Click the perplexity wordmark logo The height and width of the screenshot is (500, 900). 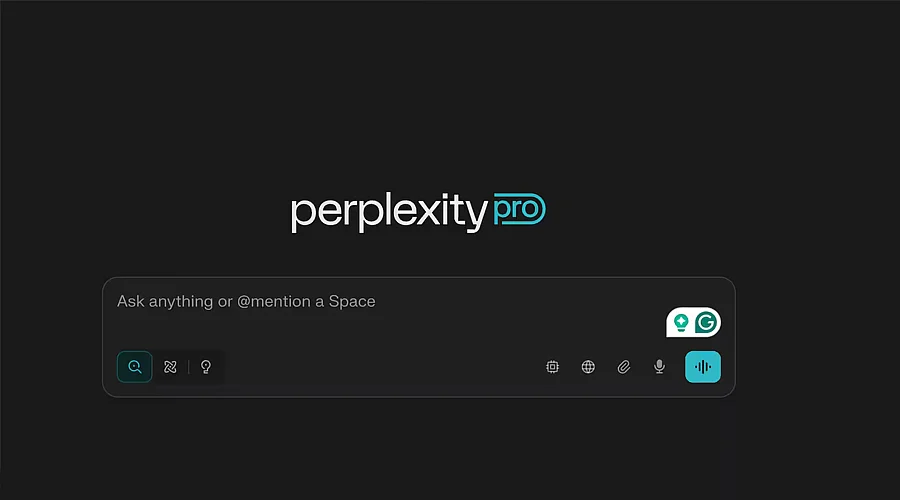tap(389, 212)
